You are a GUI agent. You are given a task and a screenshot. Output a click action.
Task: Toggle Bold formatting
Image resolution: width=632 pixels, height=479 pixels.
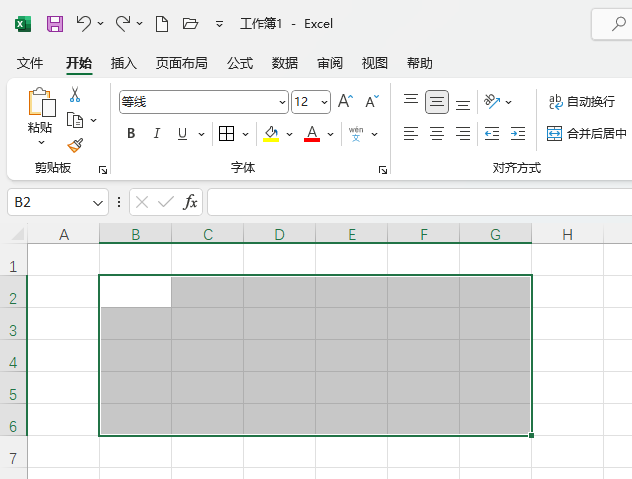(x=131, y=133)
